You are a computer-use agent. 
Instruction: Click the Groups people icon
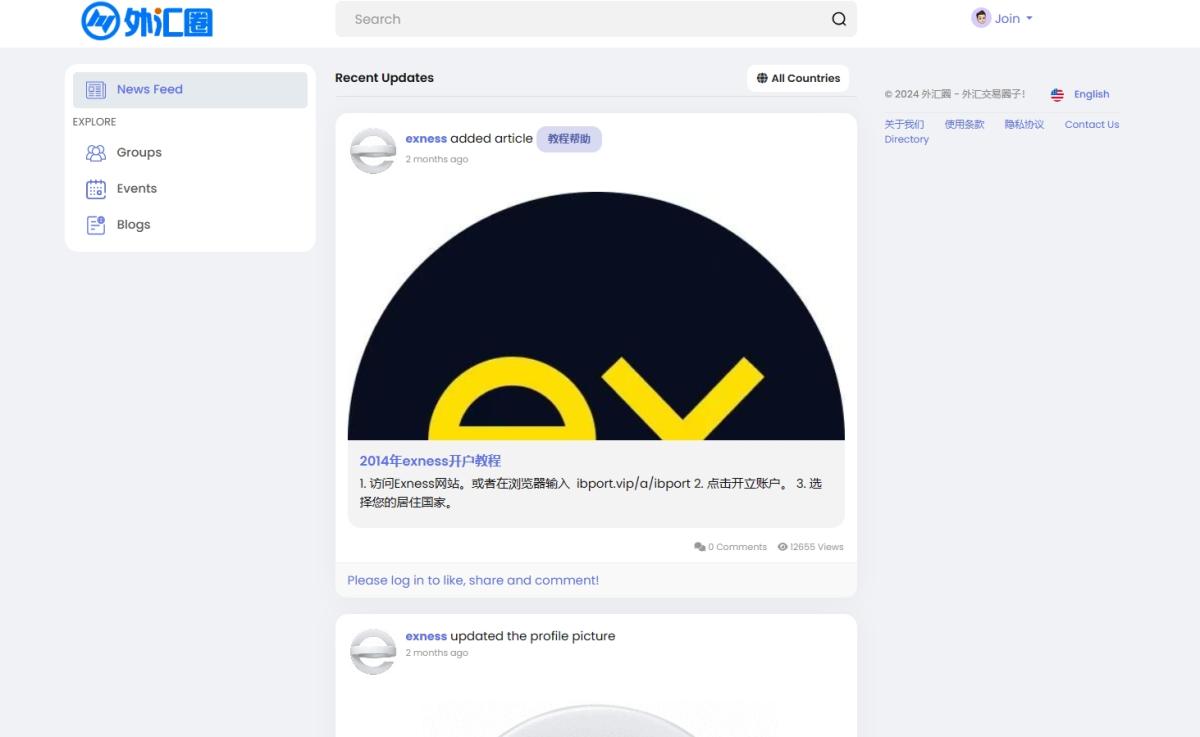click(96, 153)
